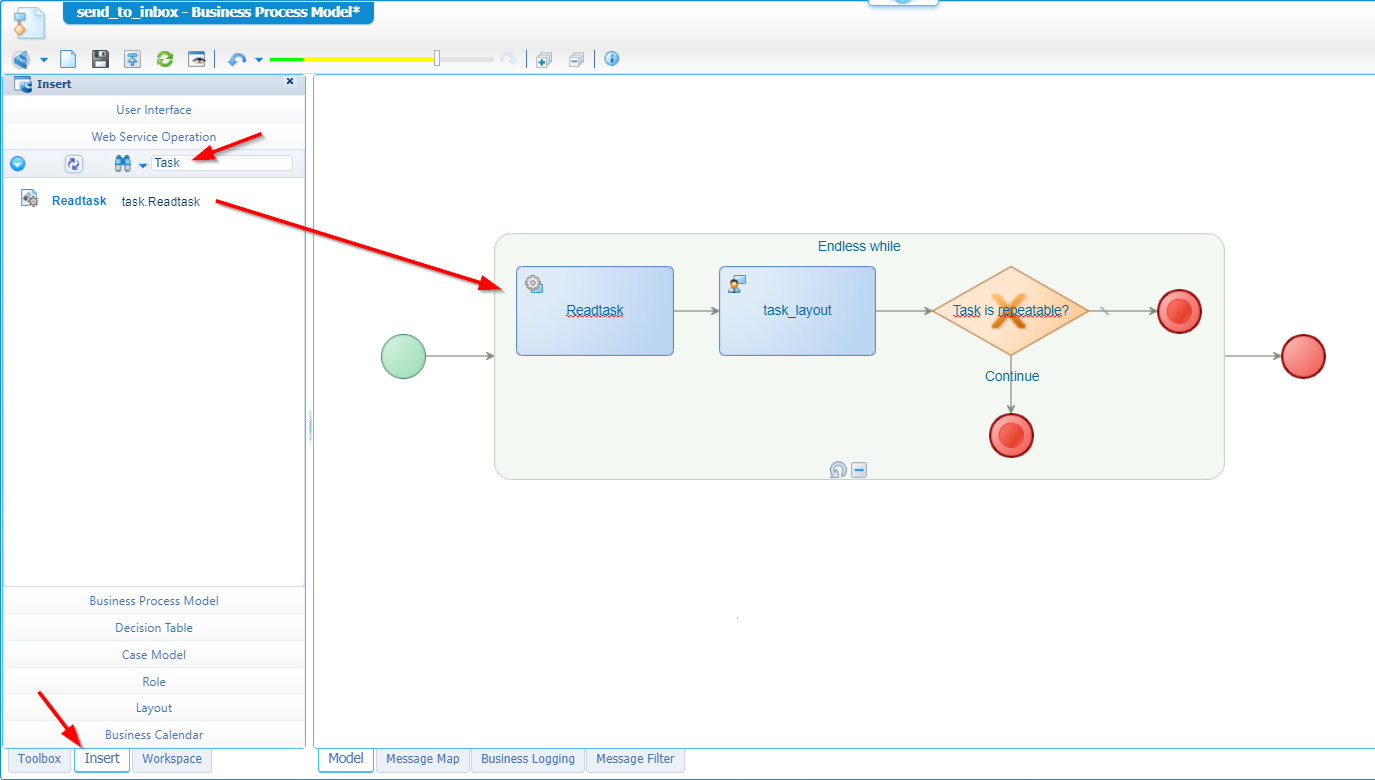Click the Publish upload arrow icon
The height and width of the screenshot is (780, 1375).
click(132, 59)
